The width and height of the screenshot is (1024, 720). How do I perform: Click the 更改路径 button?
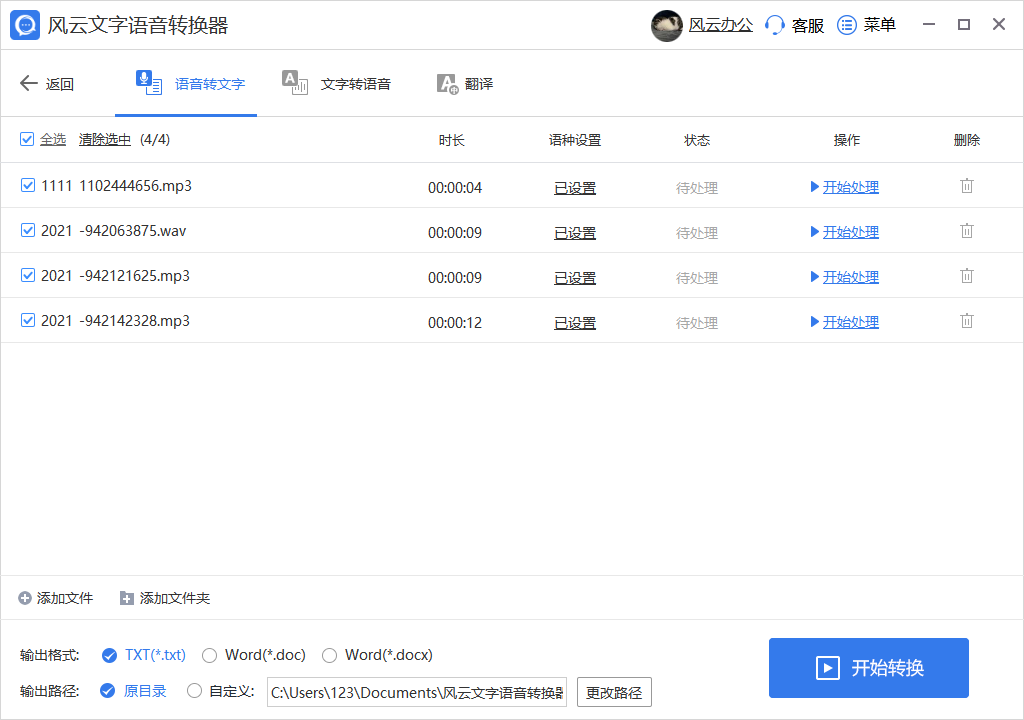[x=614, y=693]
